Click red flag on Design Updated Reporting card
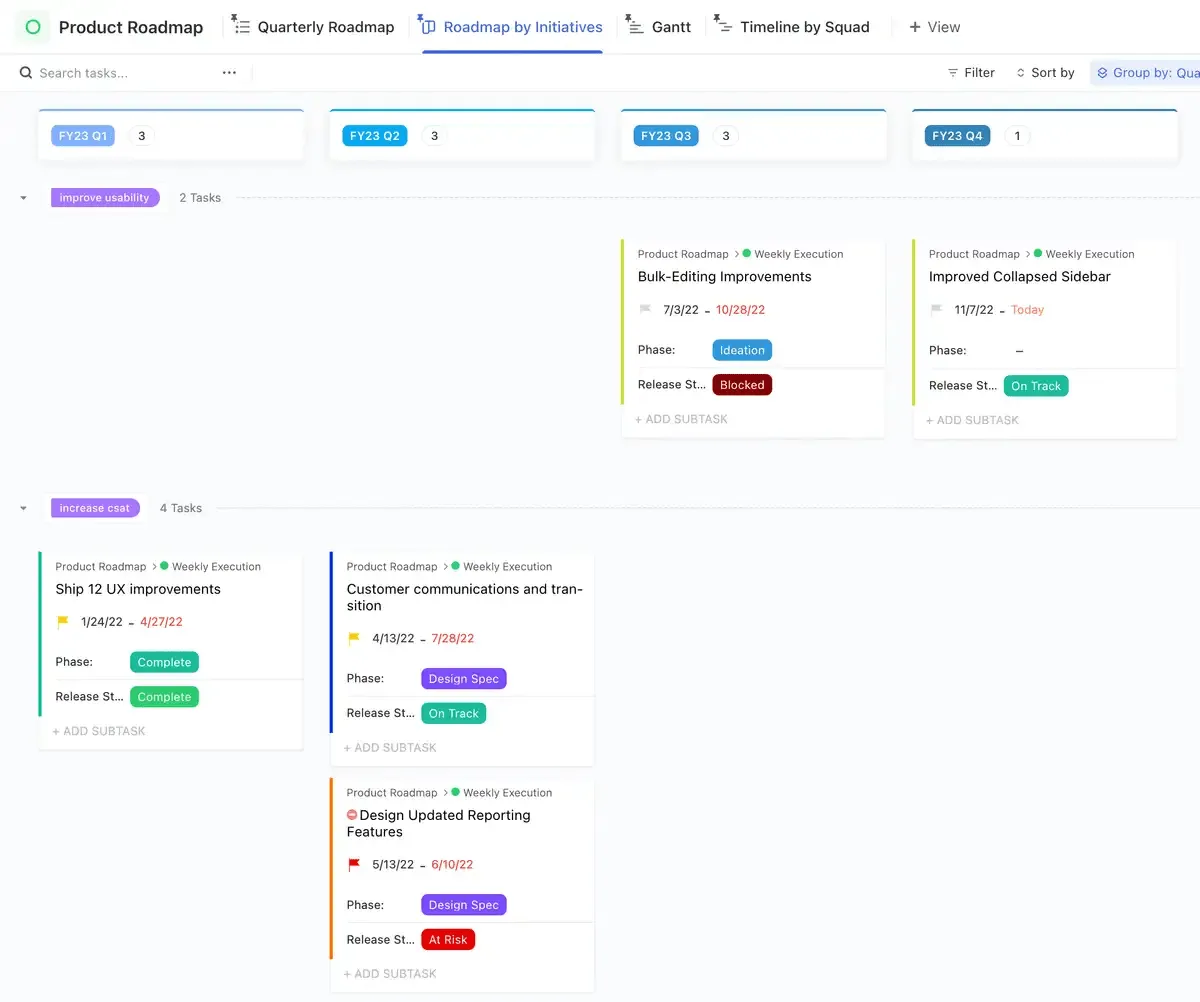Image resolution: width=1200 pixels, height=1002 pixels. coord(354,865)
